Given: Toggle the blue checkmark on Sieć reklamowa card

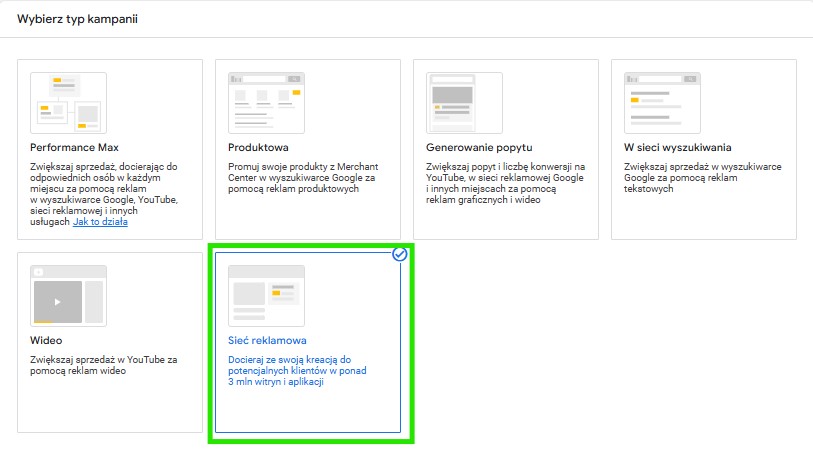Looking at the screenshot, I should click(399, 254).
